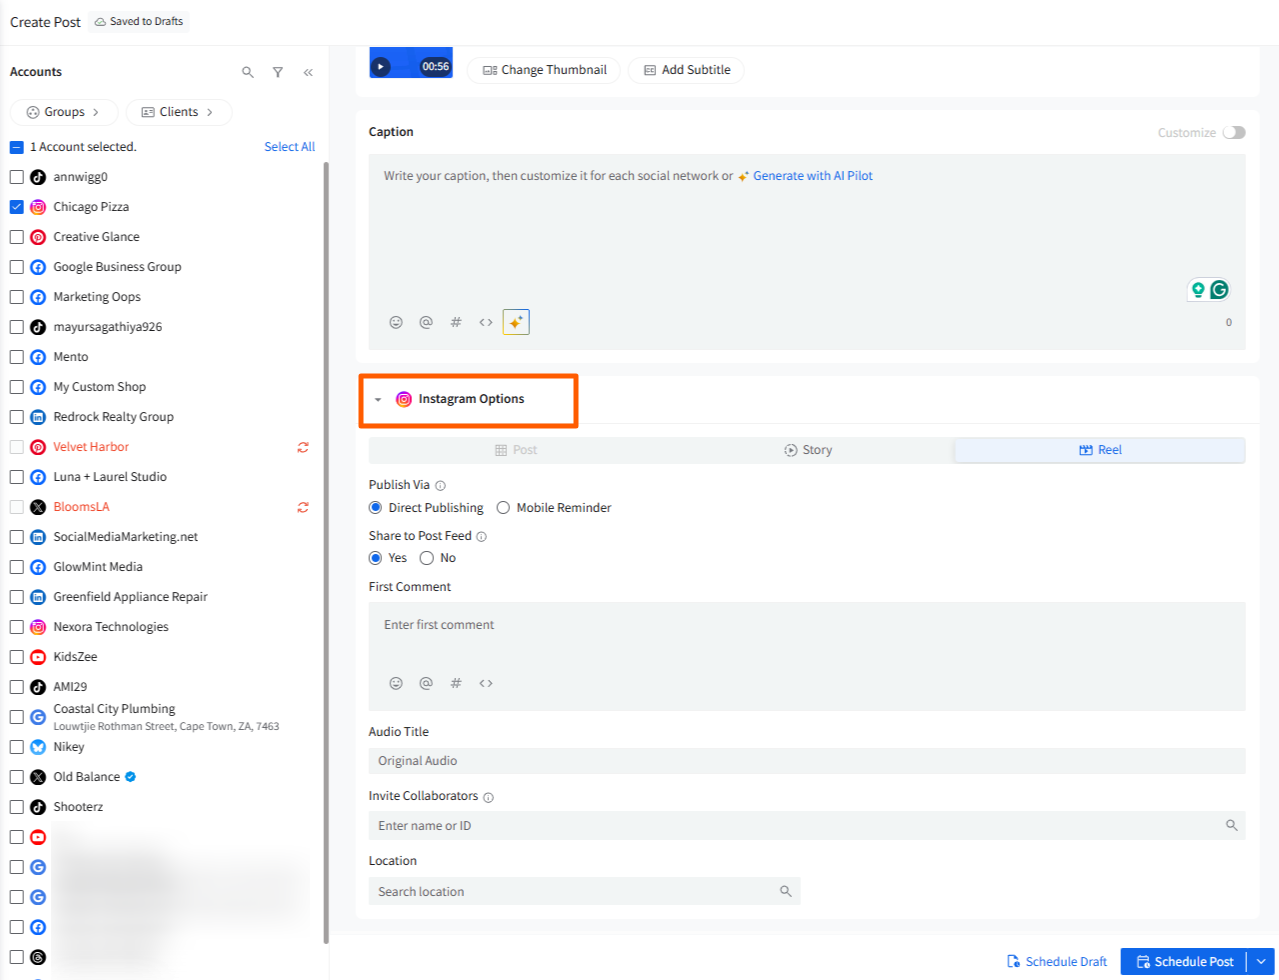Toggle the Customize caption switch
Image resolution: width=1279 pixels, height=980 pixels.
click(x=1234, y=132)
